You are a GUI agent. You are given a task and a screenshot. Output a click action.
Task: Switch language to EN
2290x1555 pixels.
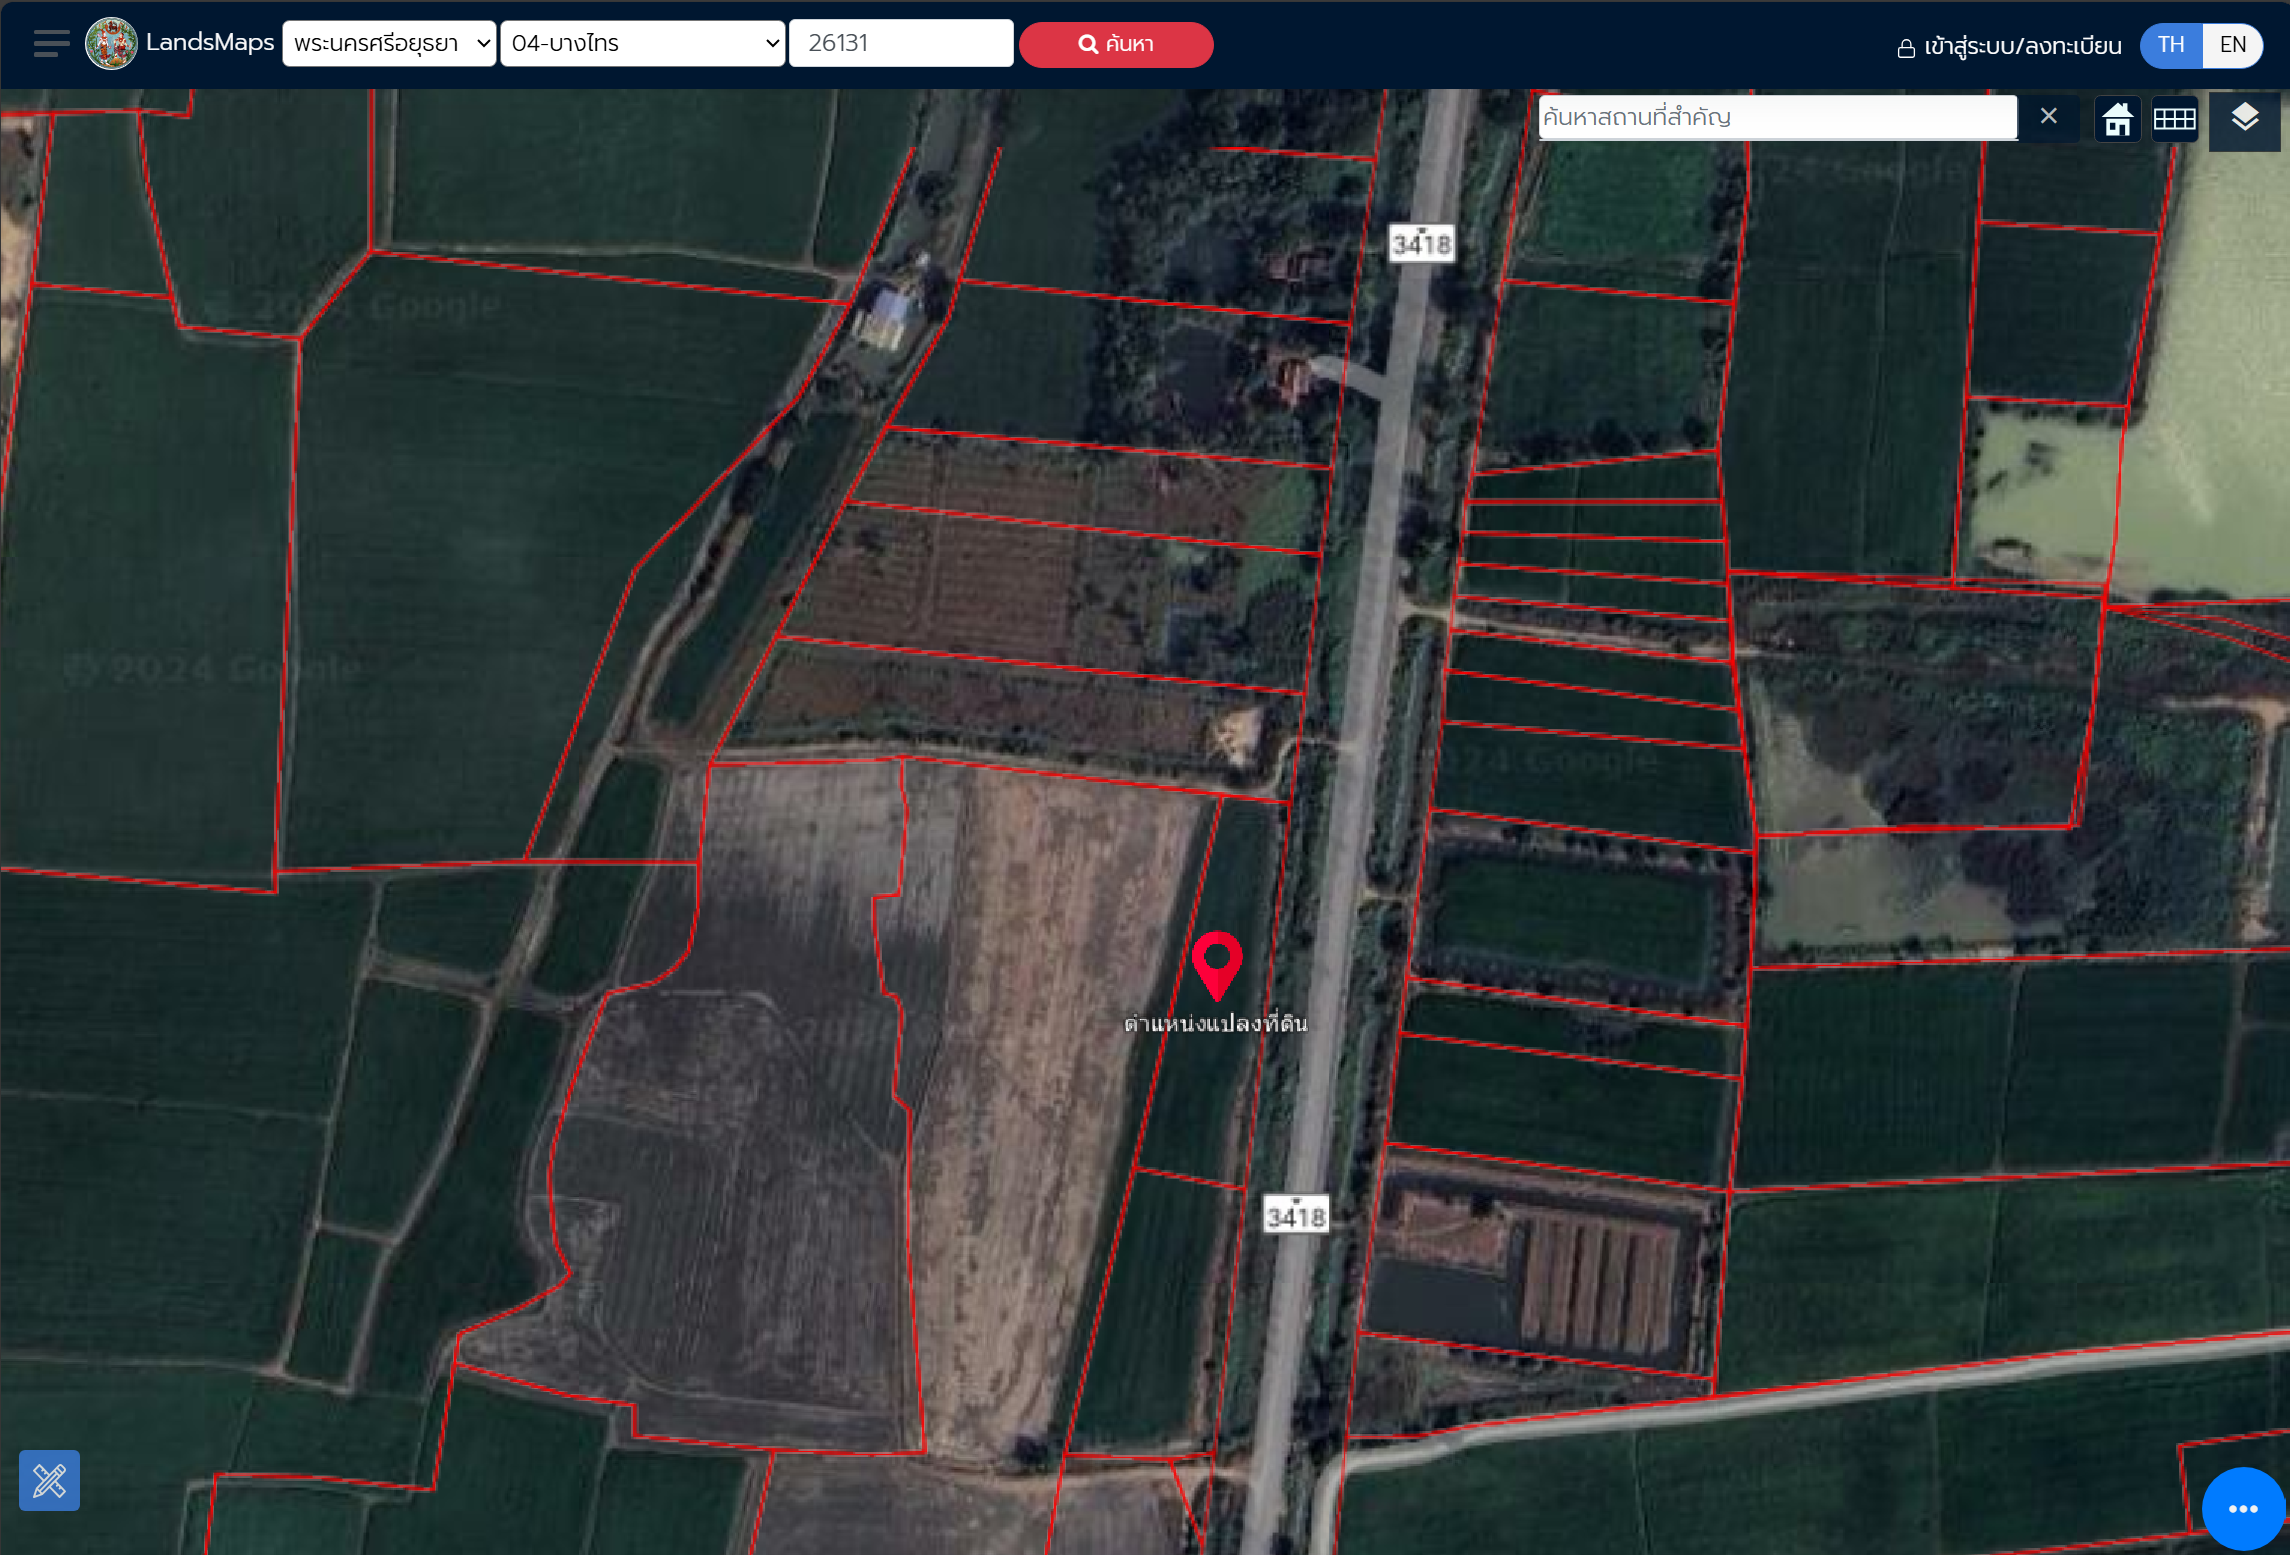click(2232, 45)
